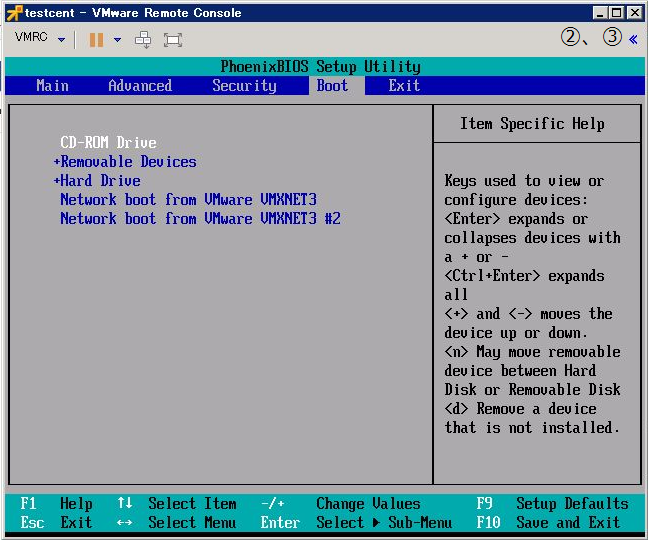The image size is (648, 540).
Task: Go to the Security BIOS tab
Action: [x=244, y=86]
